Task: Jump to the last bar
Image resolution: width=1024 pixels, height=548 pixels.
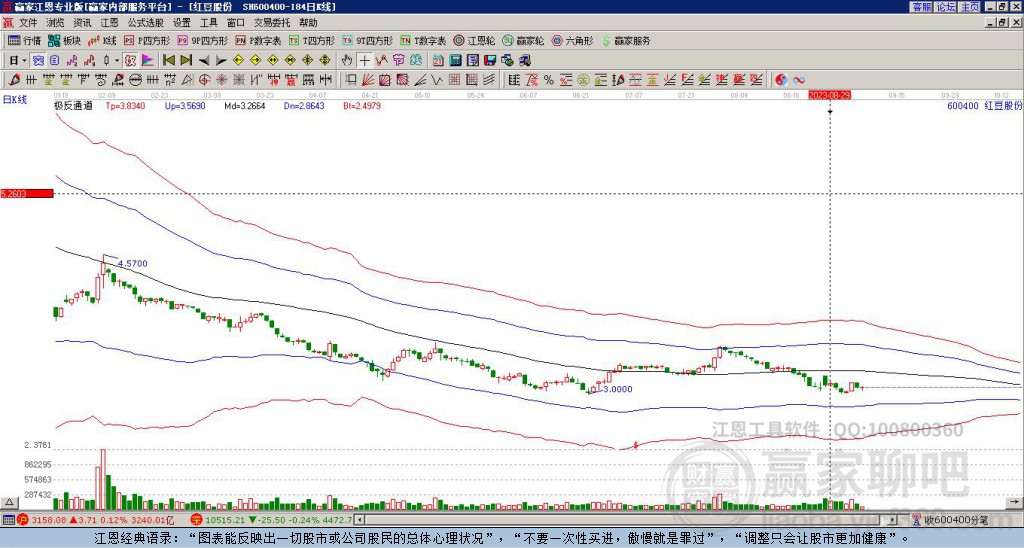Action: coord(185,61)
